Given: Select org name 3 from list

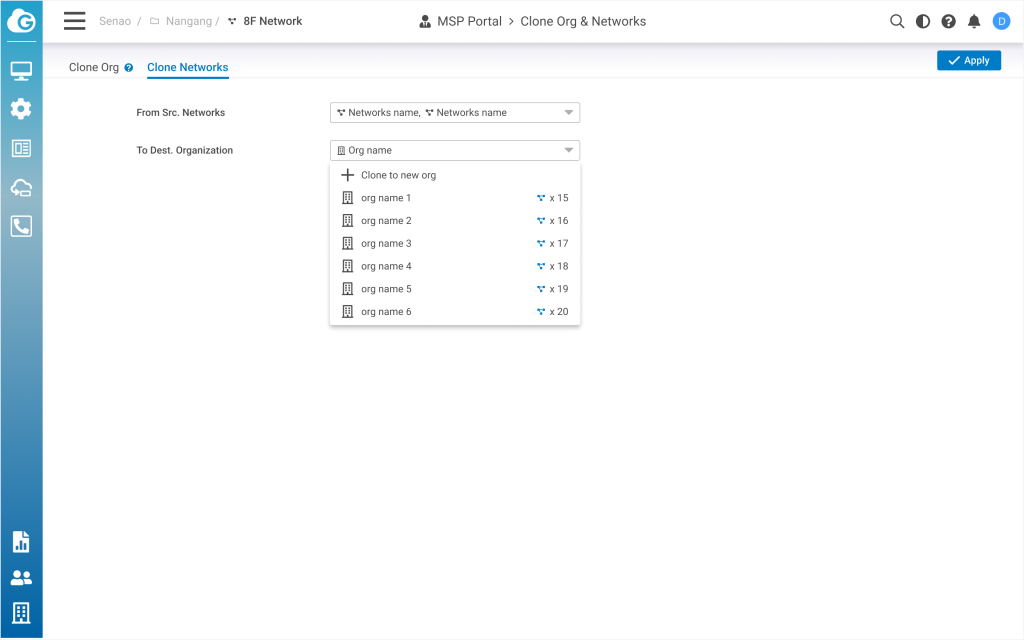Looking at the screenshot, I should click(x=386, y=244).
